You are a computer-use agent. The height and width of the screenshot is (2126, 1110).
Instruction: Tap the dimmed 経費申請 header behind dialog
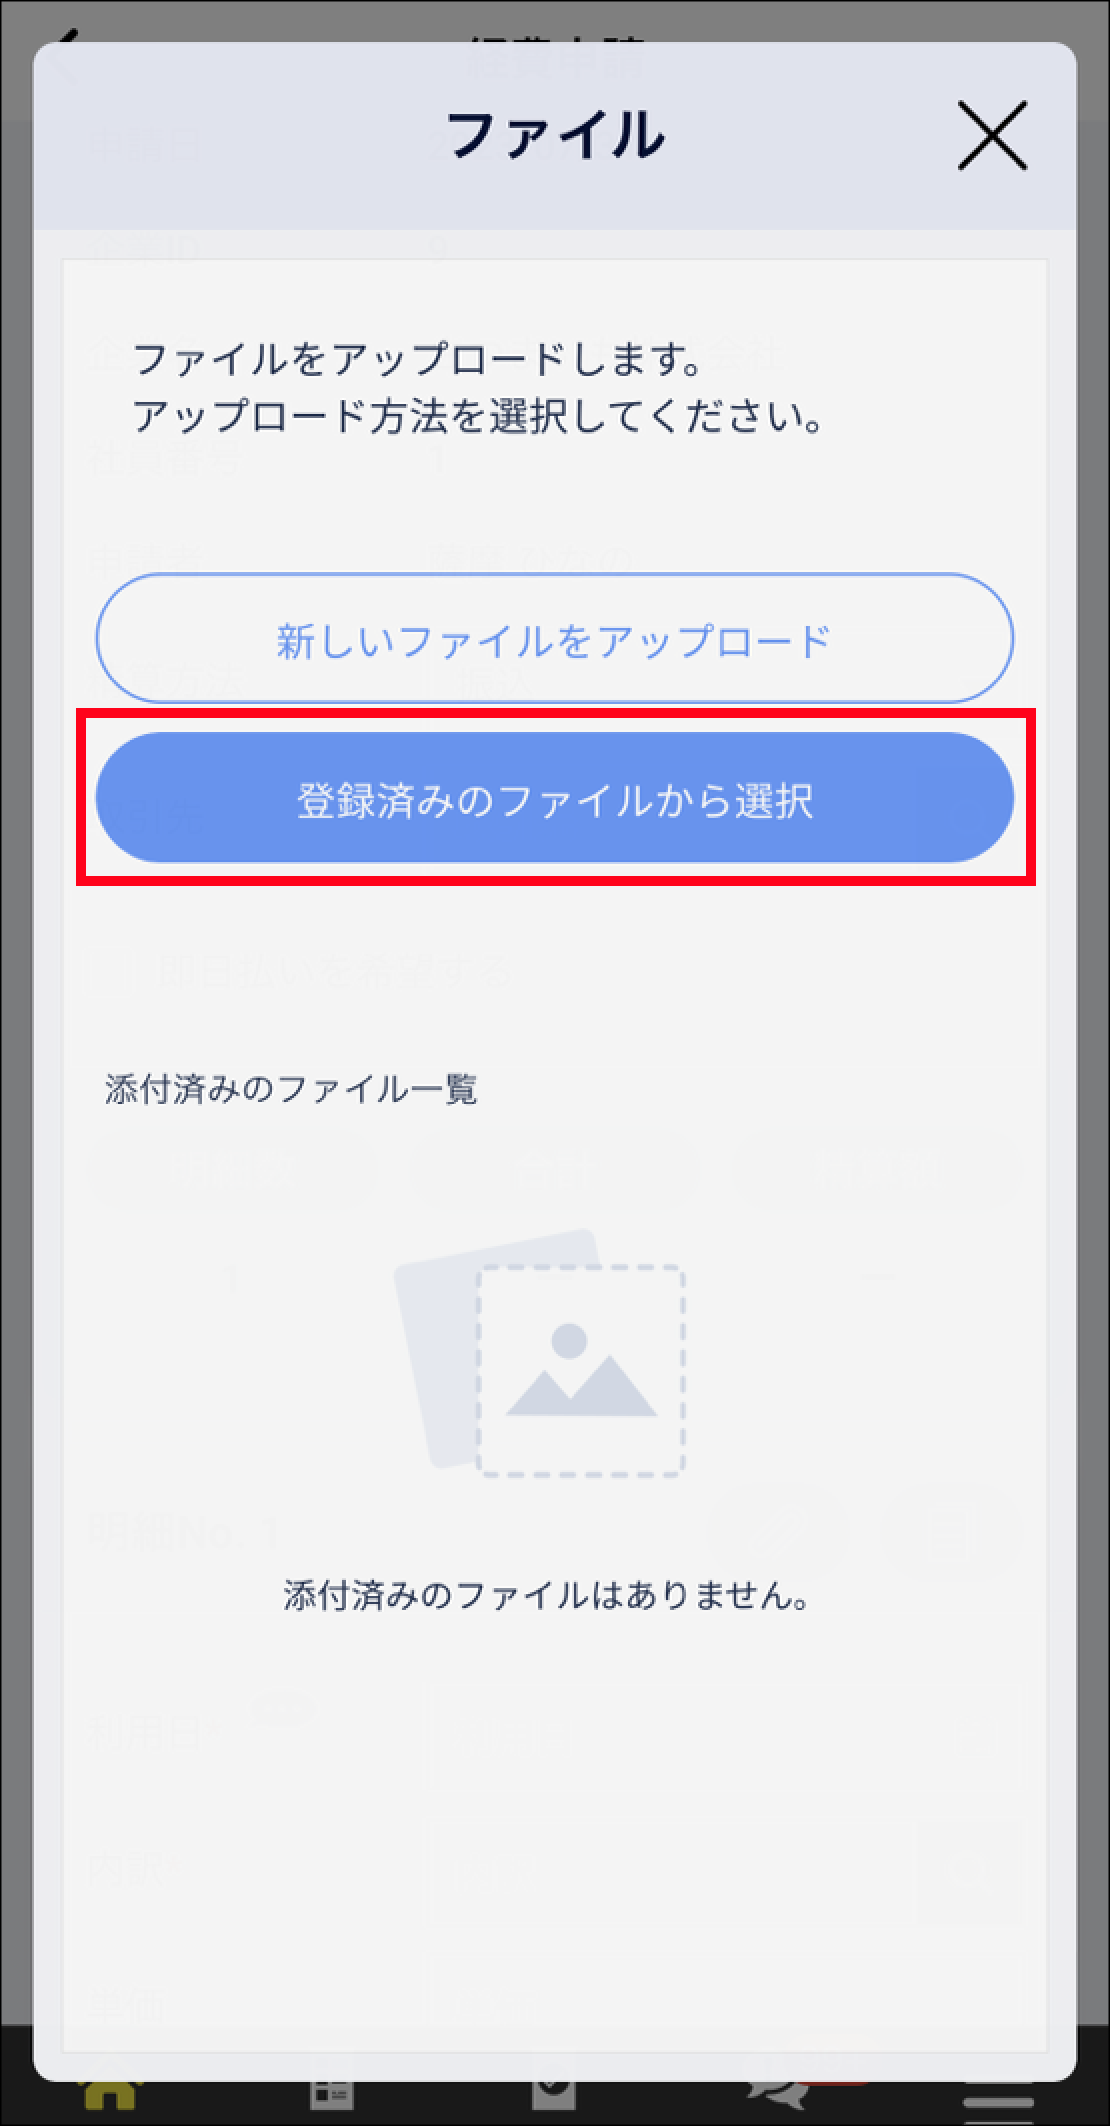pyautogui.click(x=555, y=32)
